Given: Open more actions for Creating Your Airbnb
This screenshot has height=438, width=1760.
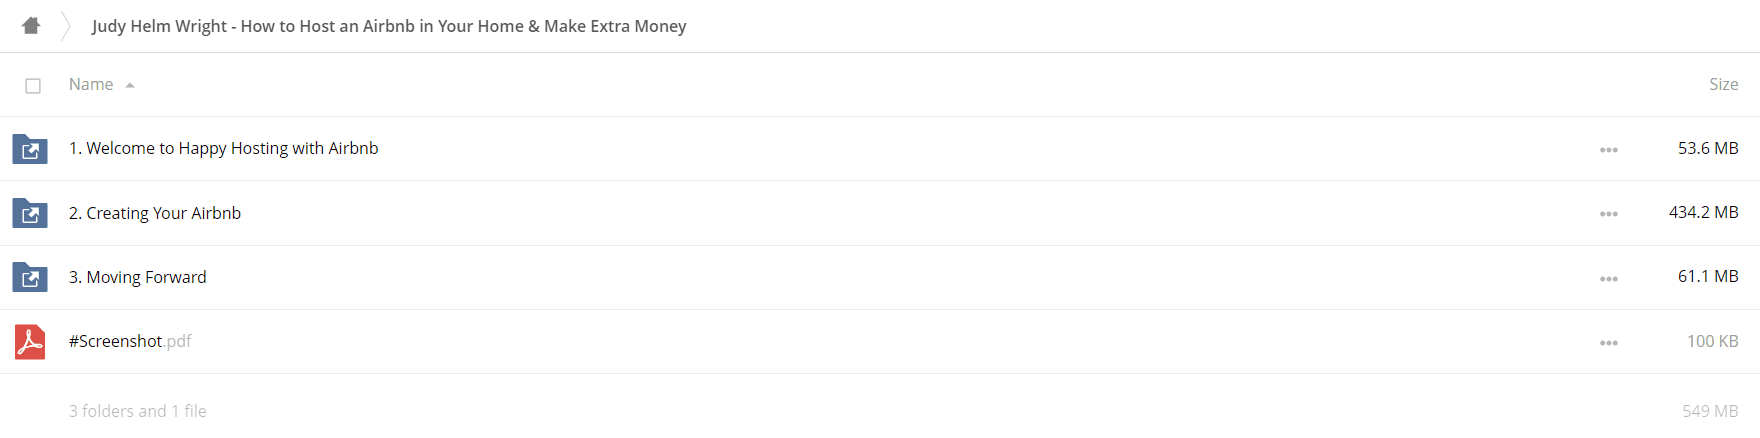Looking at the screenshot, I should (1608, 214).
